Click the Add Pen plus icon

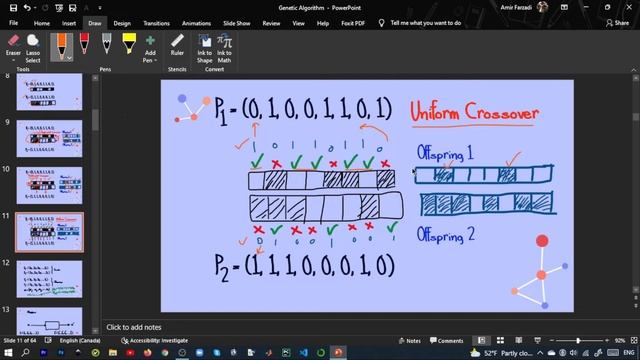[150, 40]
